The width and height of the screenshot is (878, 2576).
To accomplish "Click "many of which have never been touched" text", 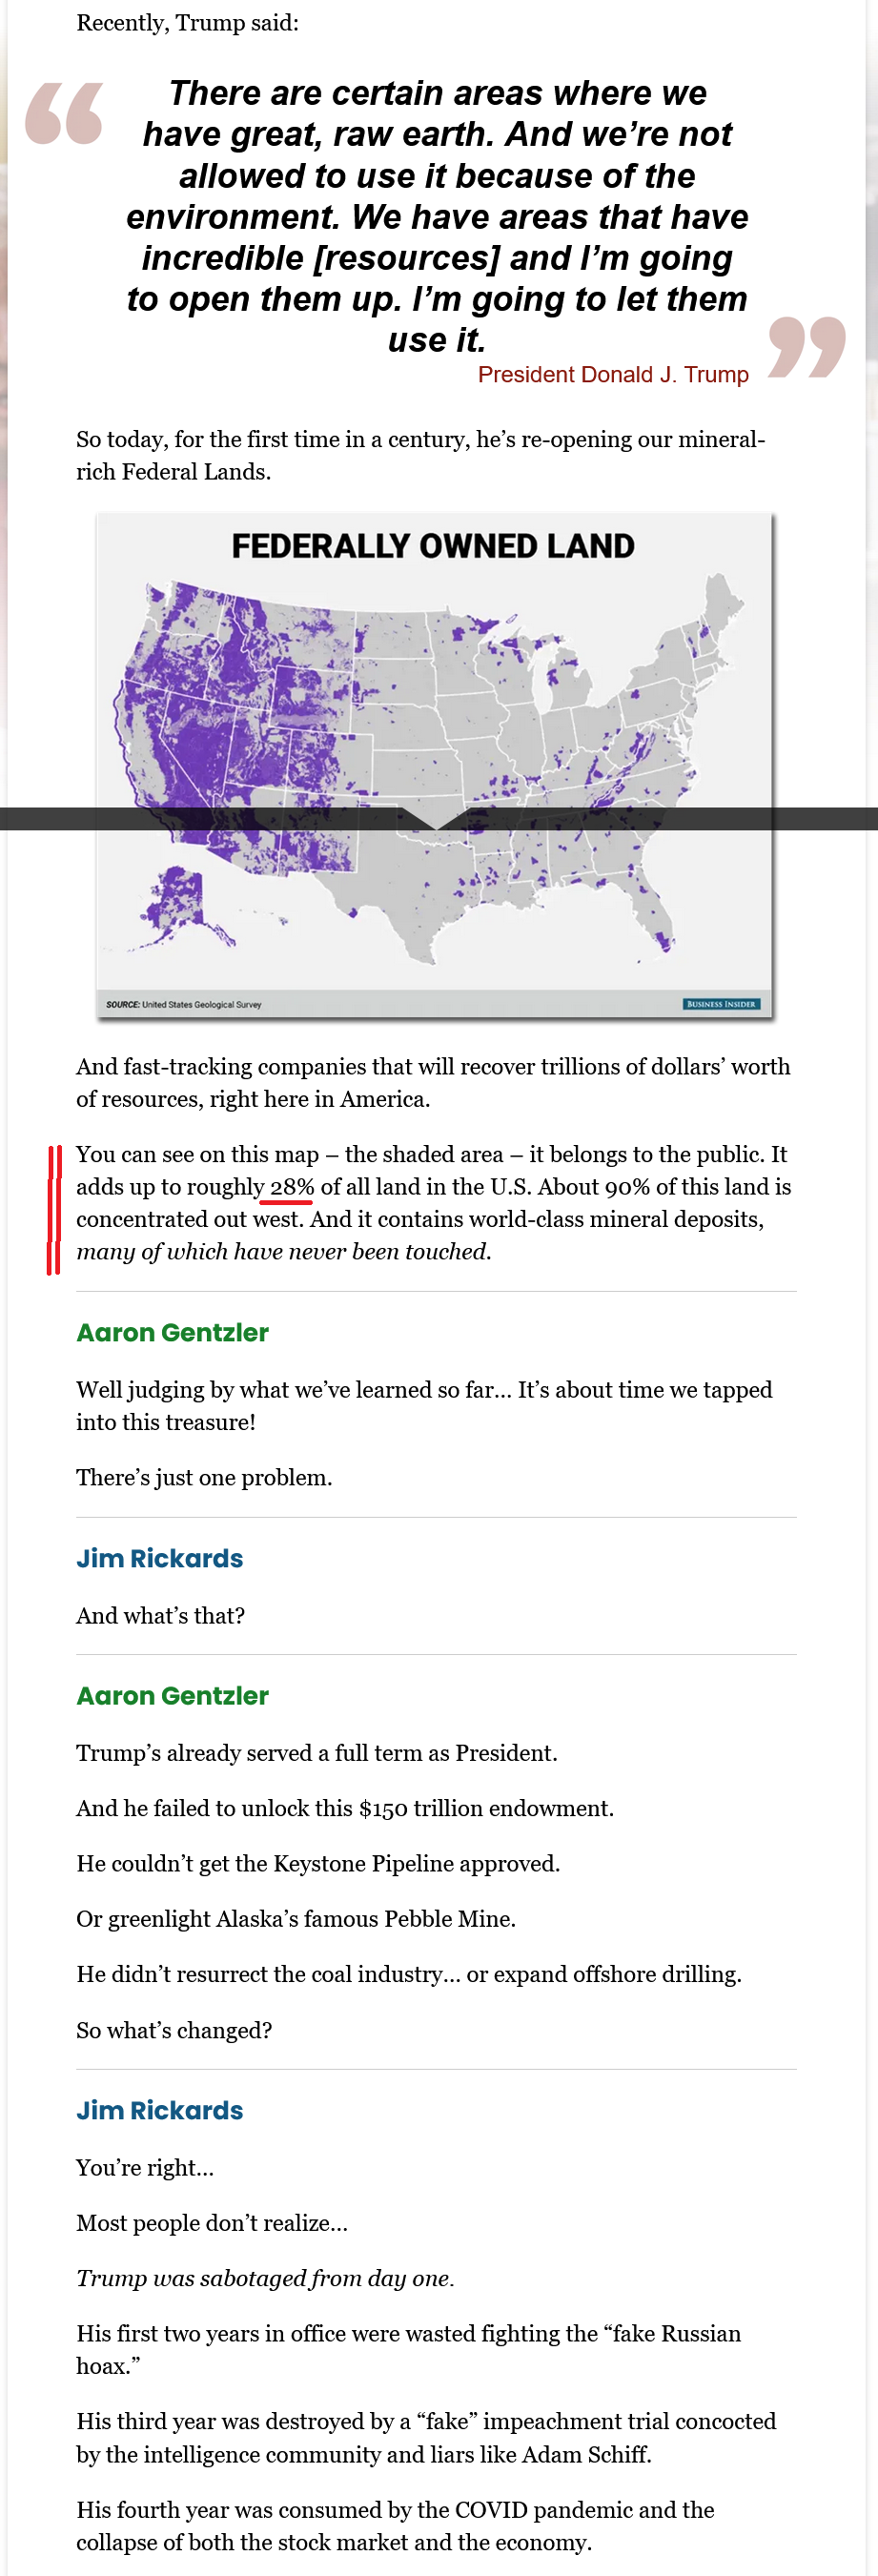I will tap(283, 1251).
